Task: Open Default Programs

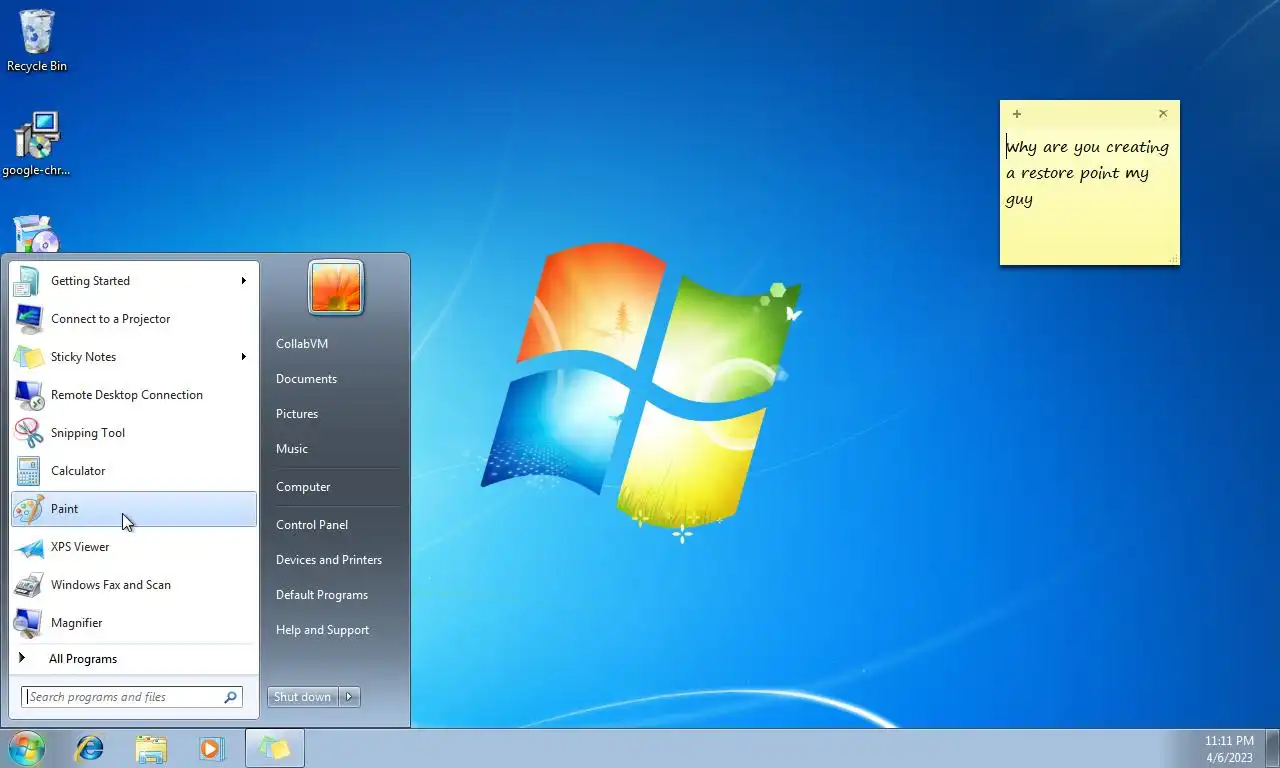Action: click(x=322, y=595)
